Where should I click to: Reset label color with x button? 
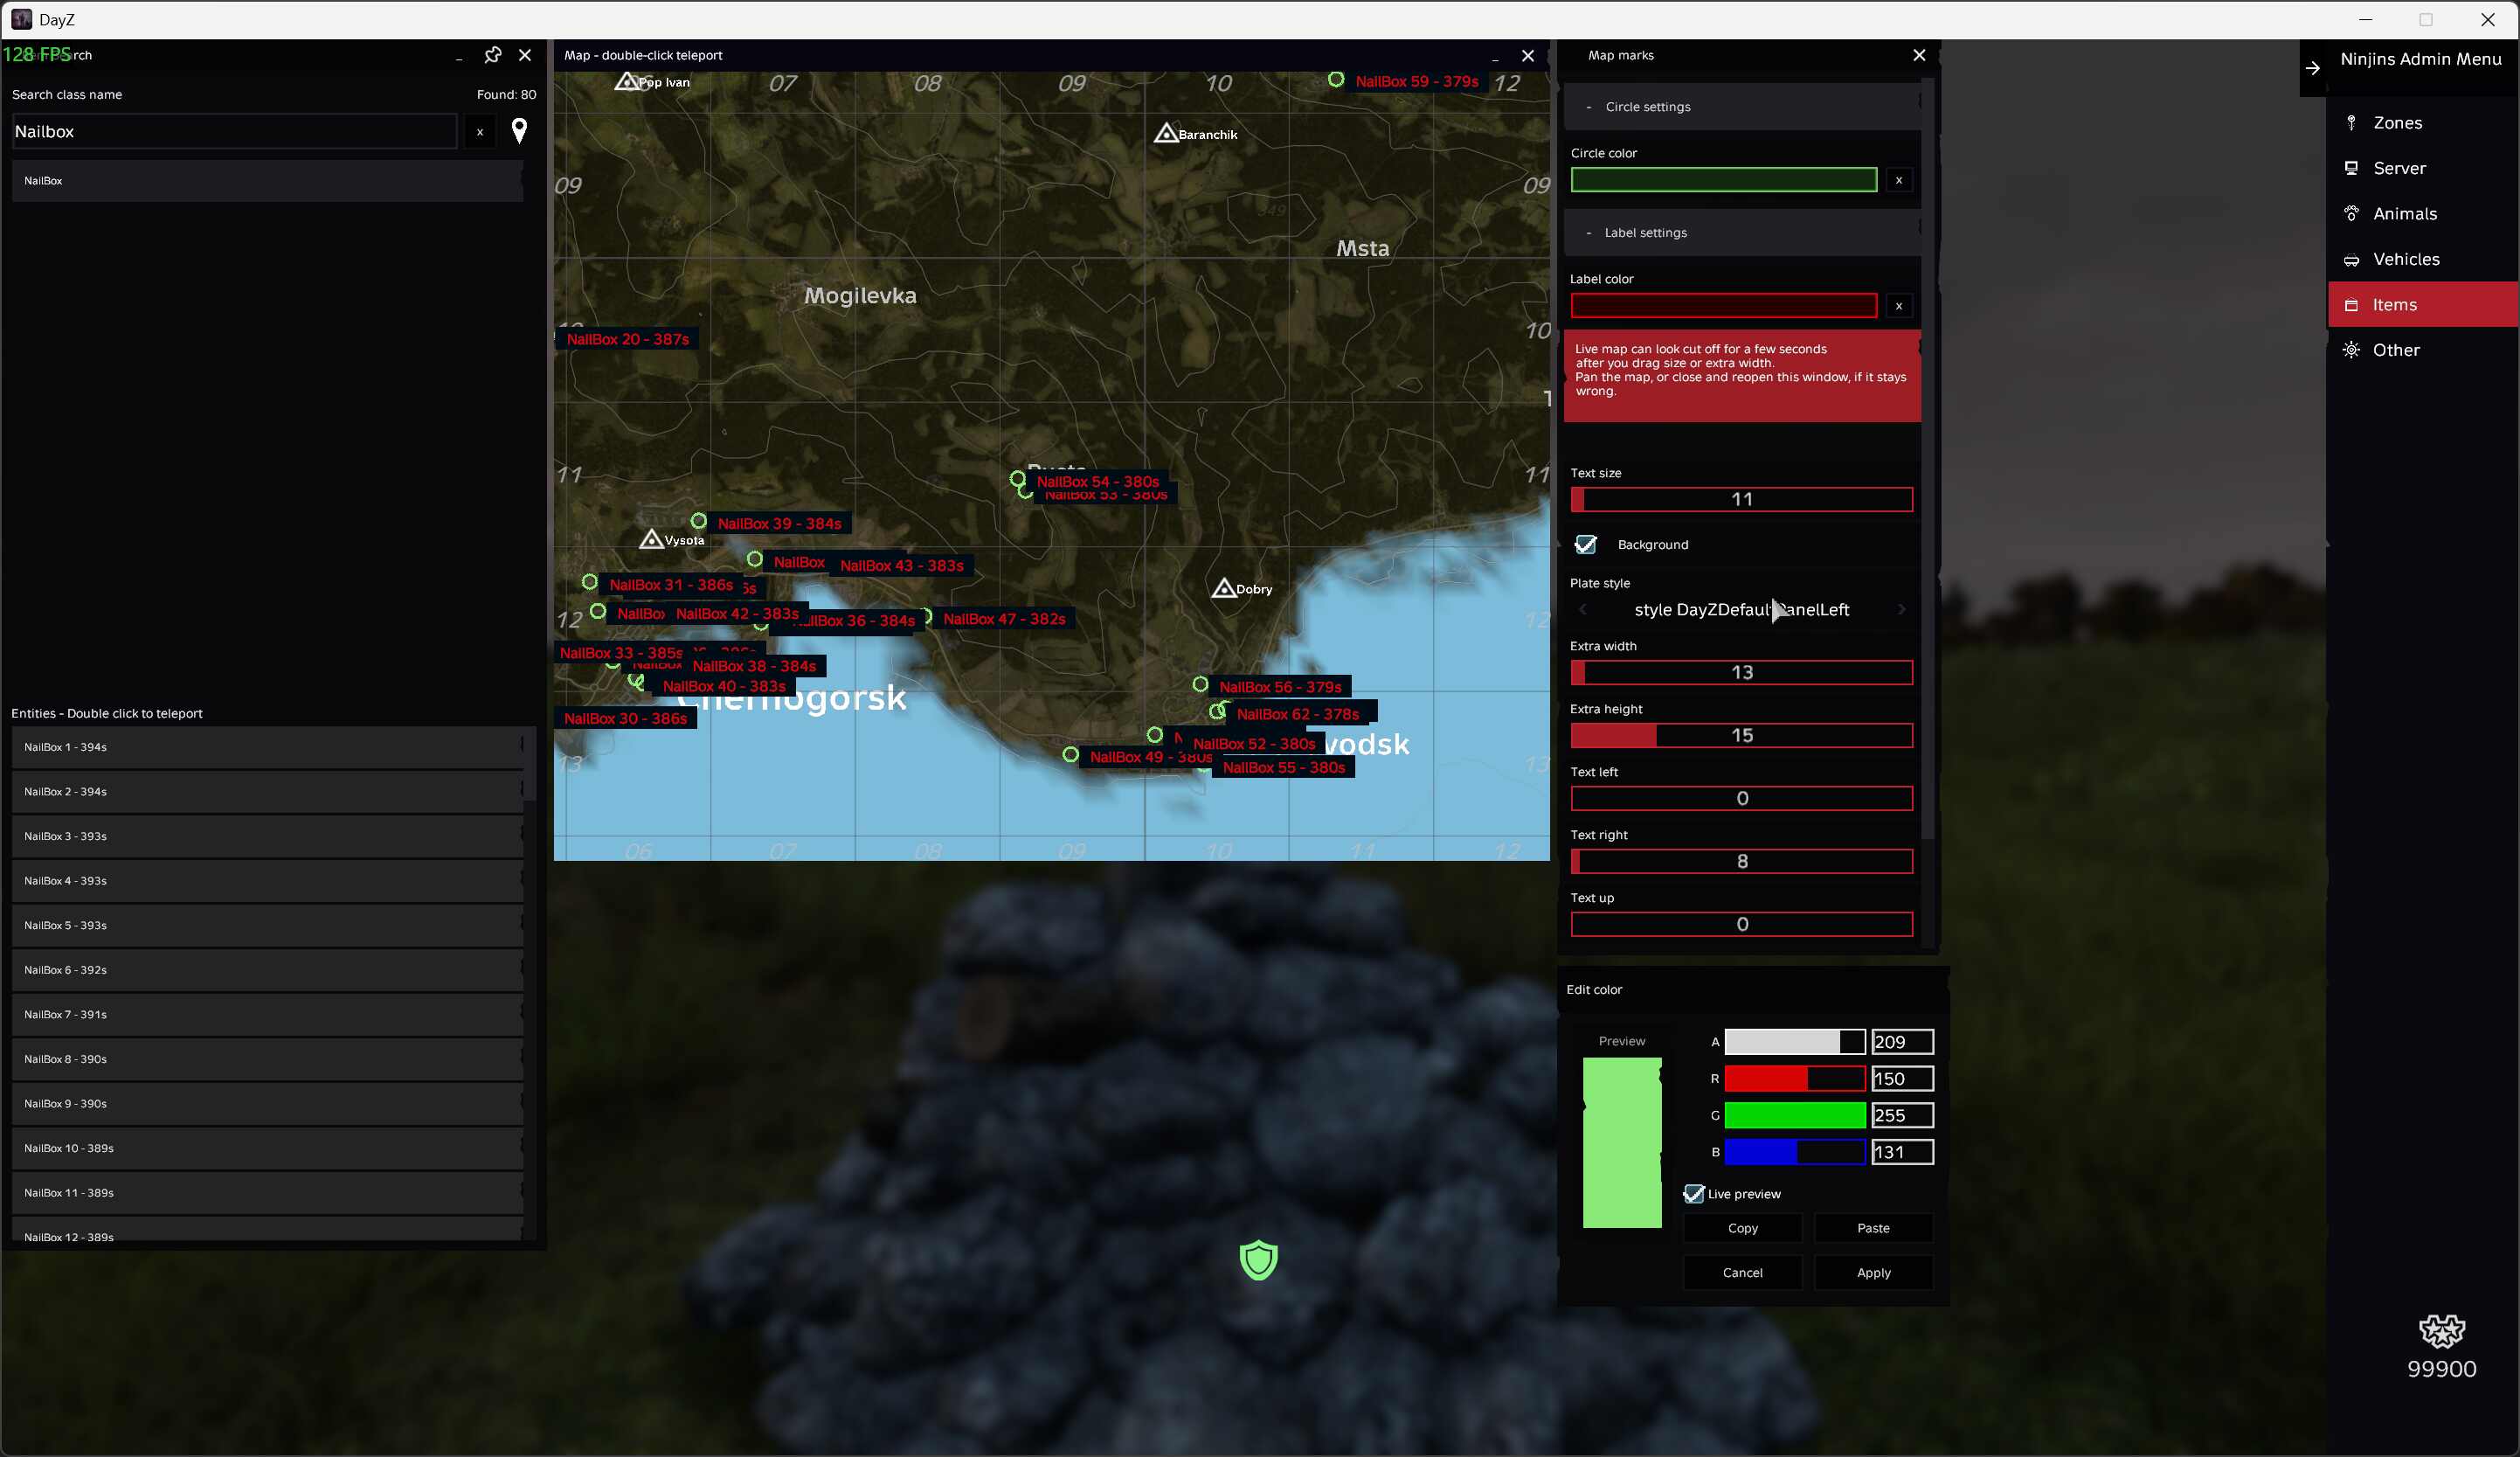(1898, 306)
